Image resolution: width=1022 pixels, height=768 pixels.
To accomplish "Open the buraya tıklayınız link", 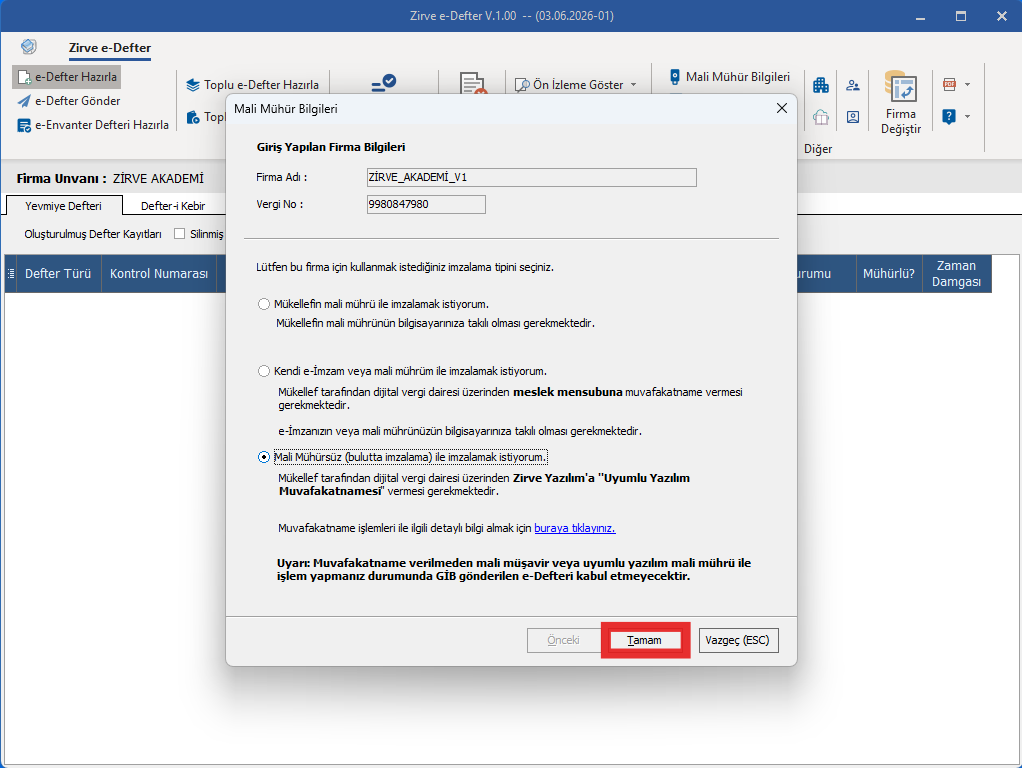I will point(574,528).
